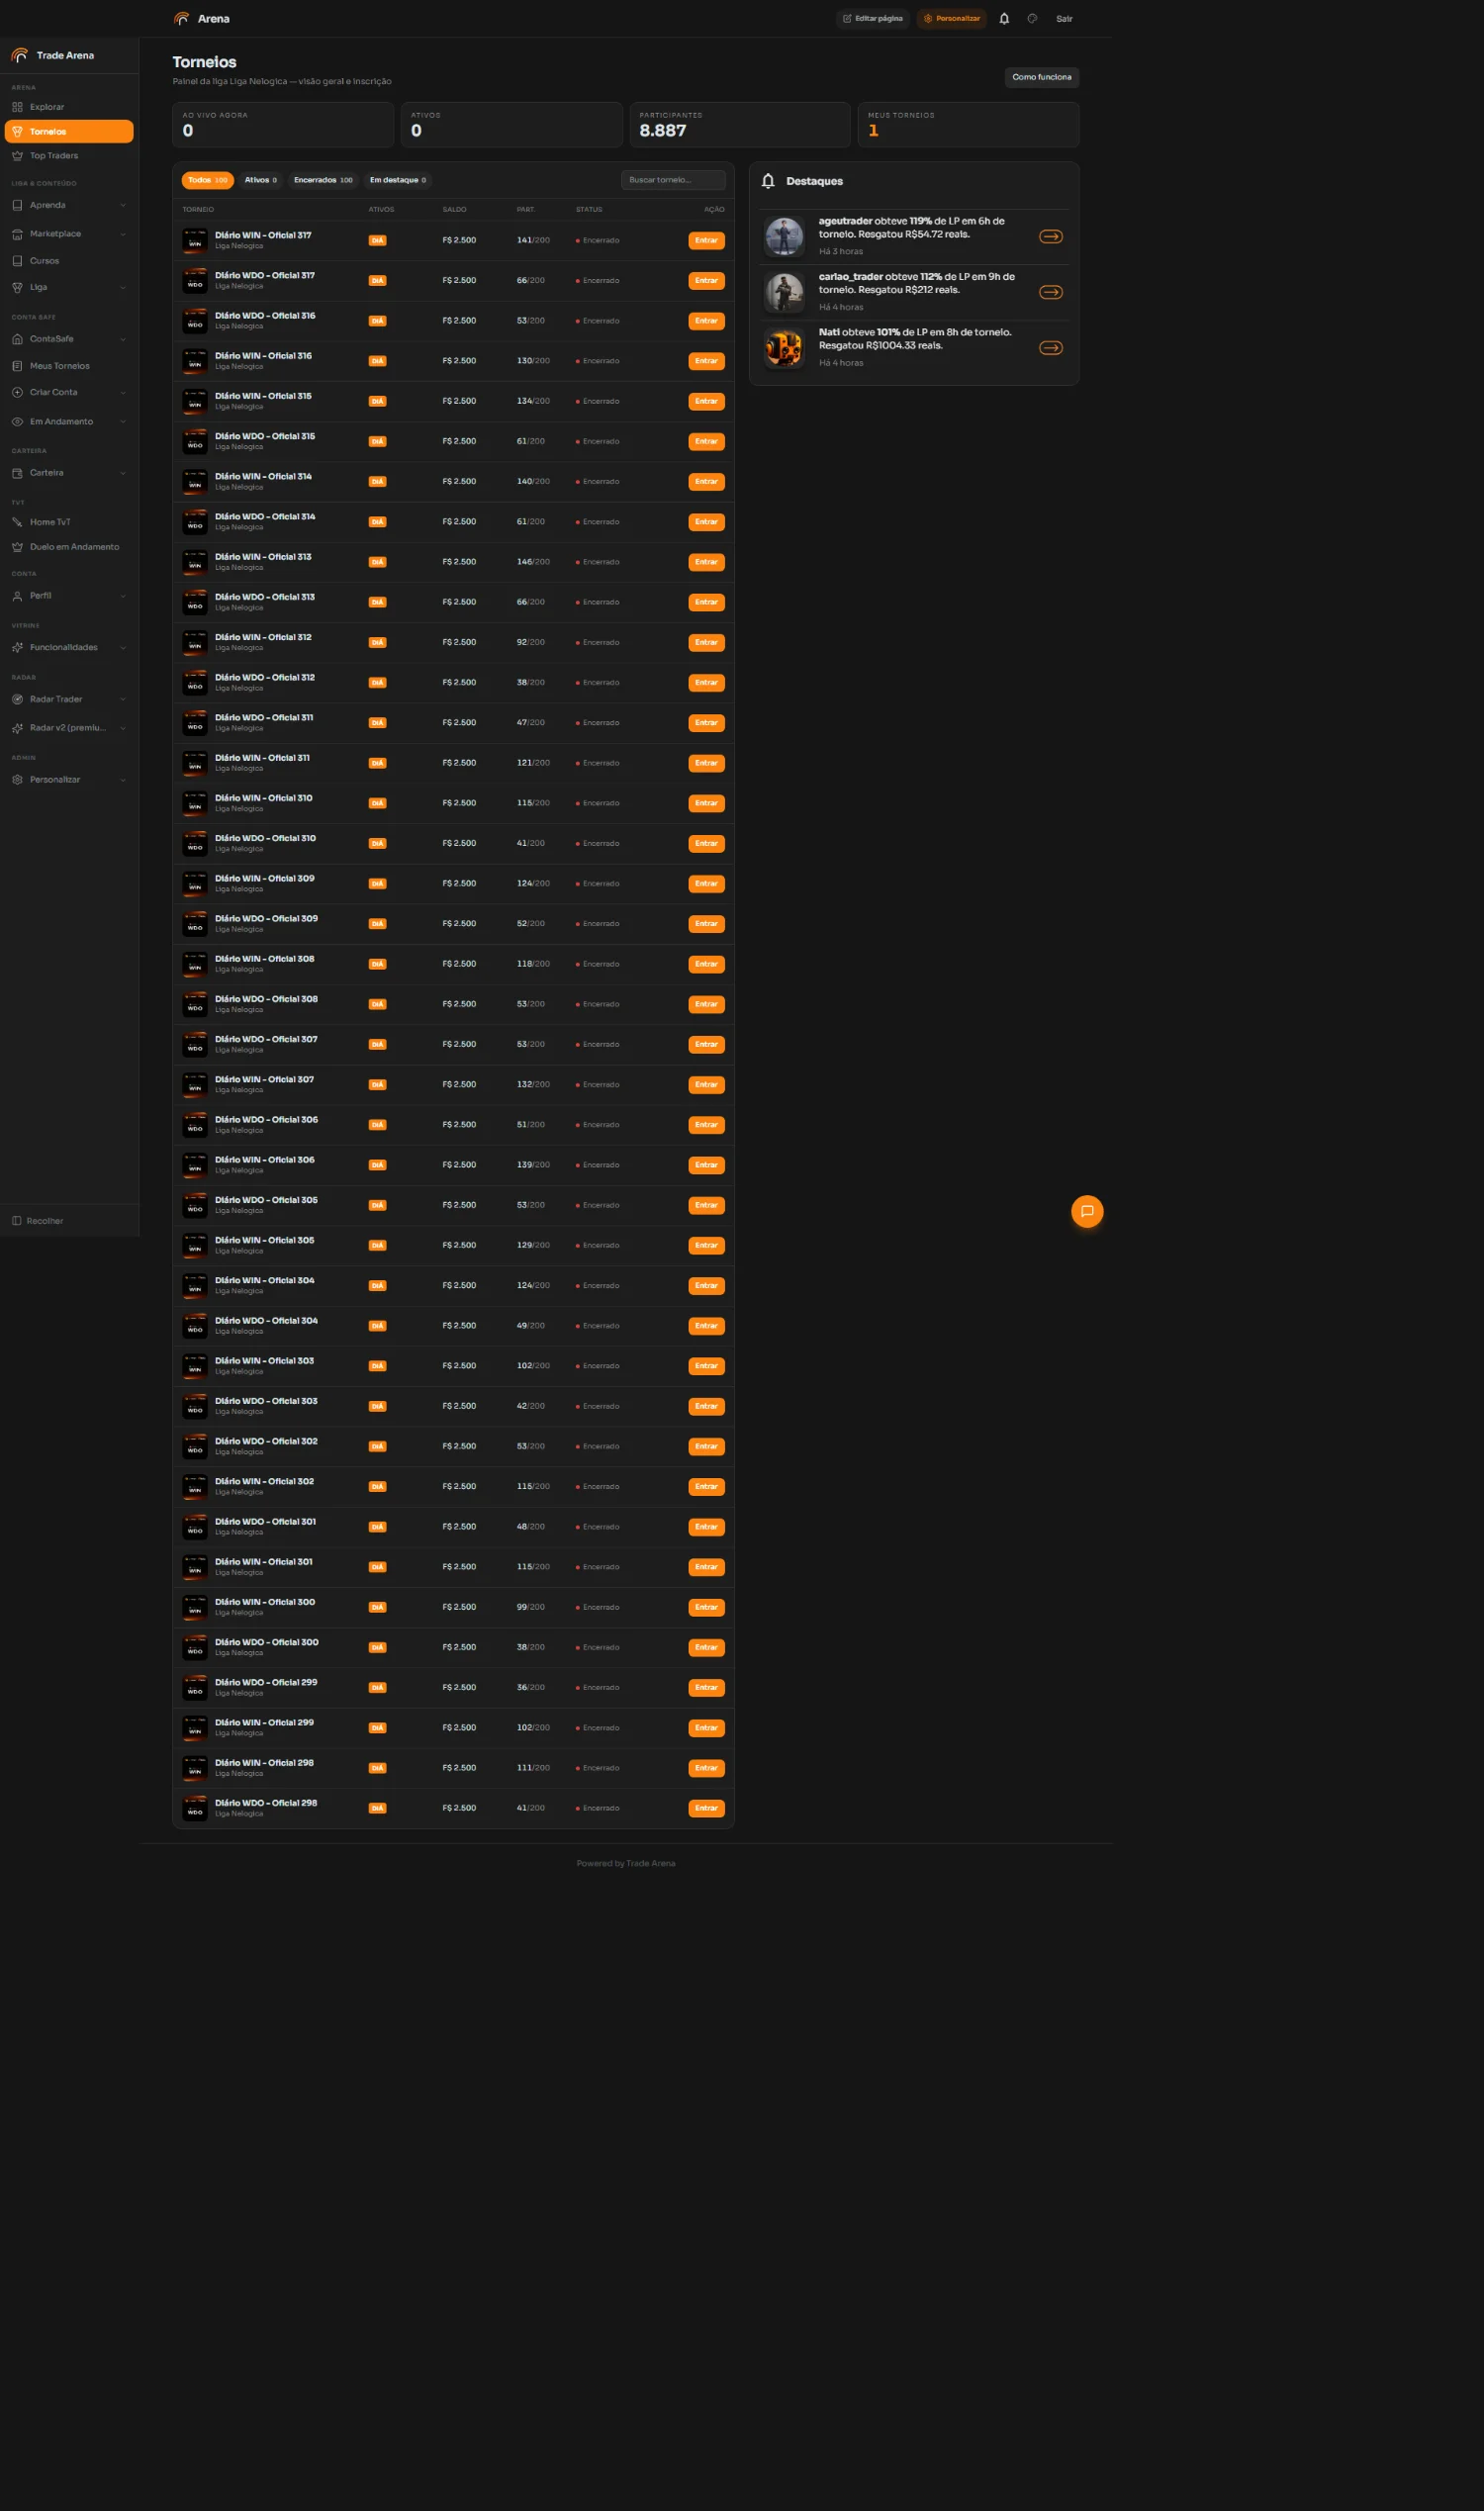1484x2511 pixels.
Task: Click Diário WDO – Oficial 300 name
Action: [267, 1642]
